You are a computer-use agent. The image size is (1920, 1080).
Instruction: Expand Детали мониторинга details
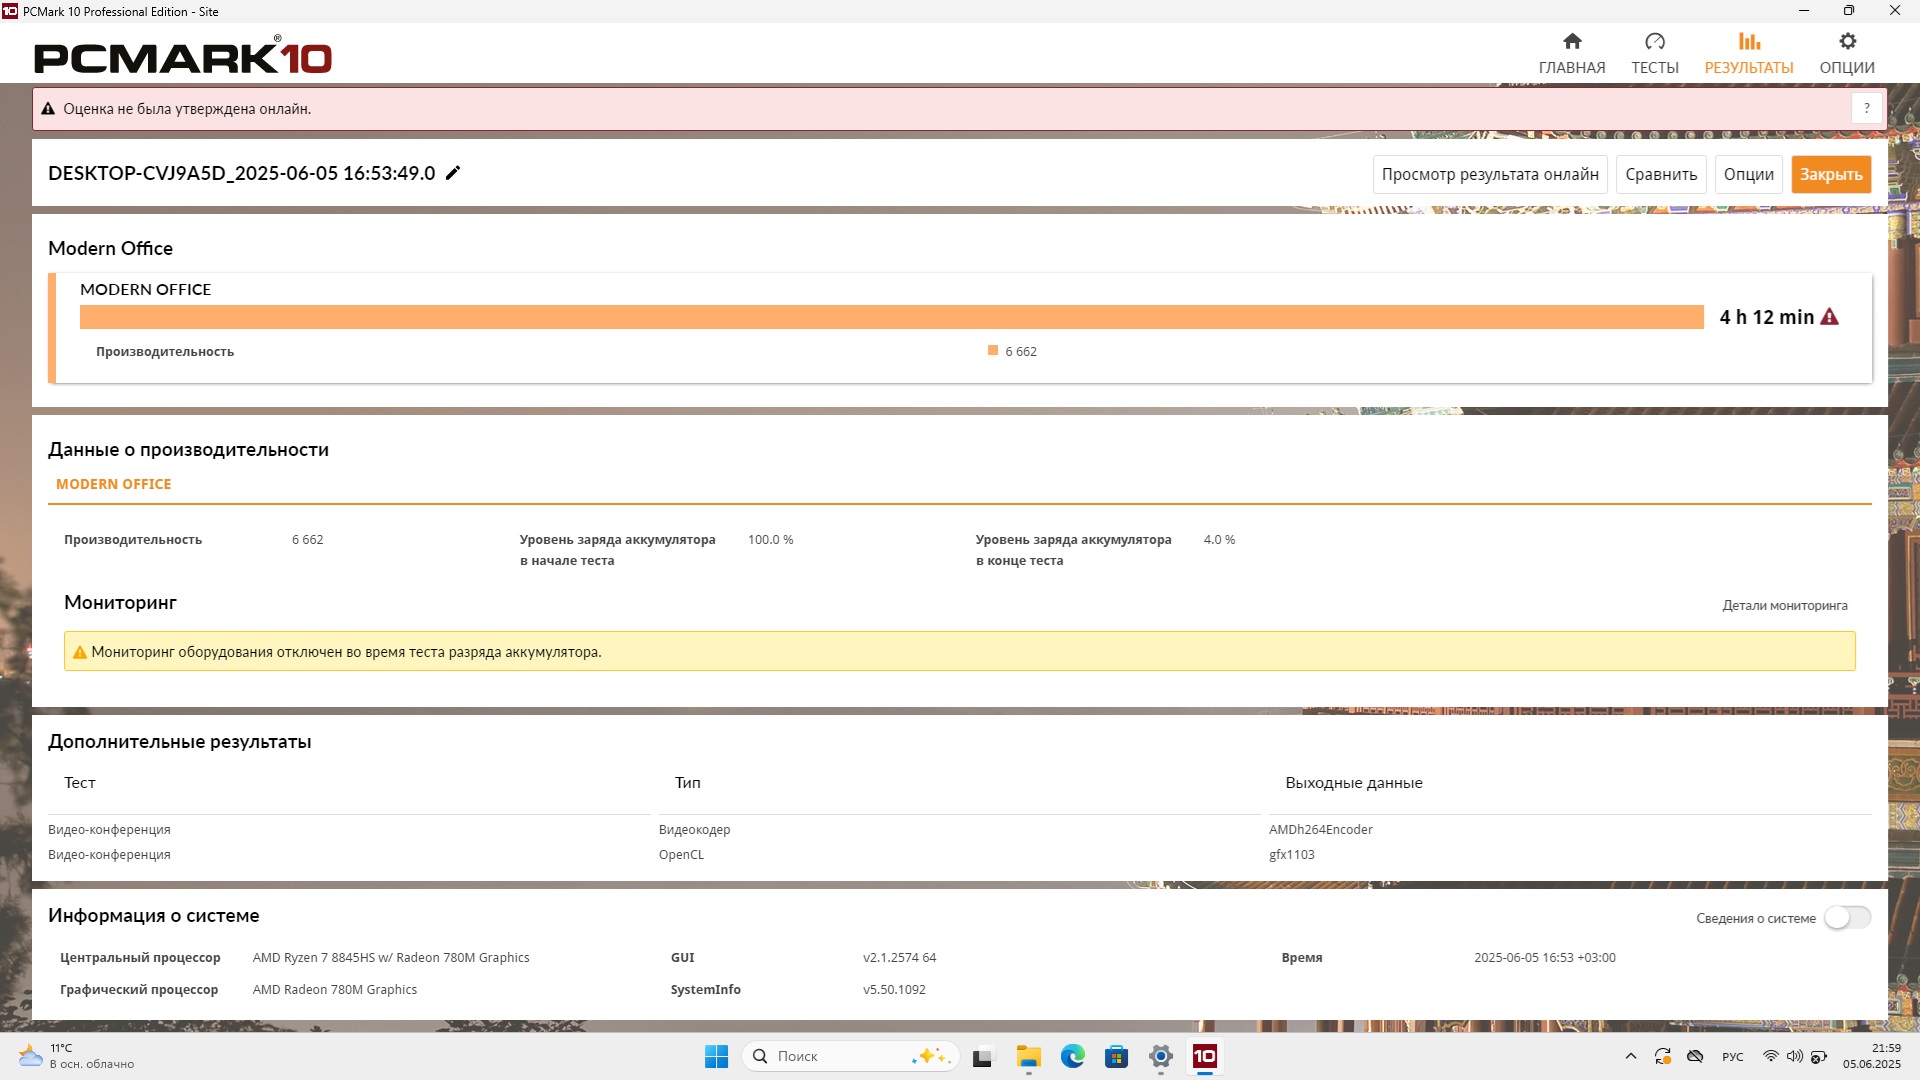point(1784,605)
